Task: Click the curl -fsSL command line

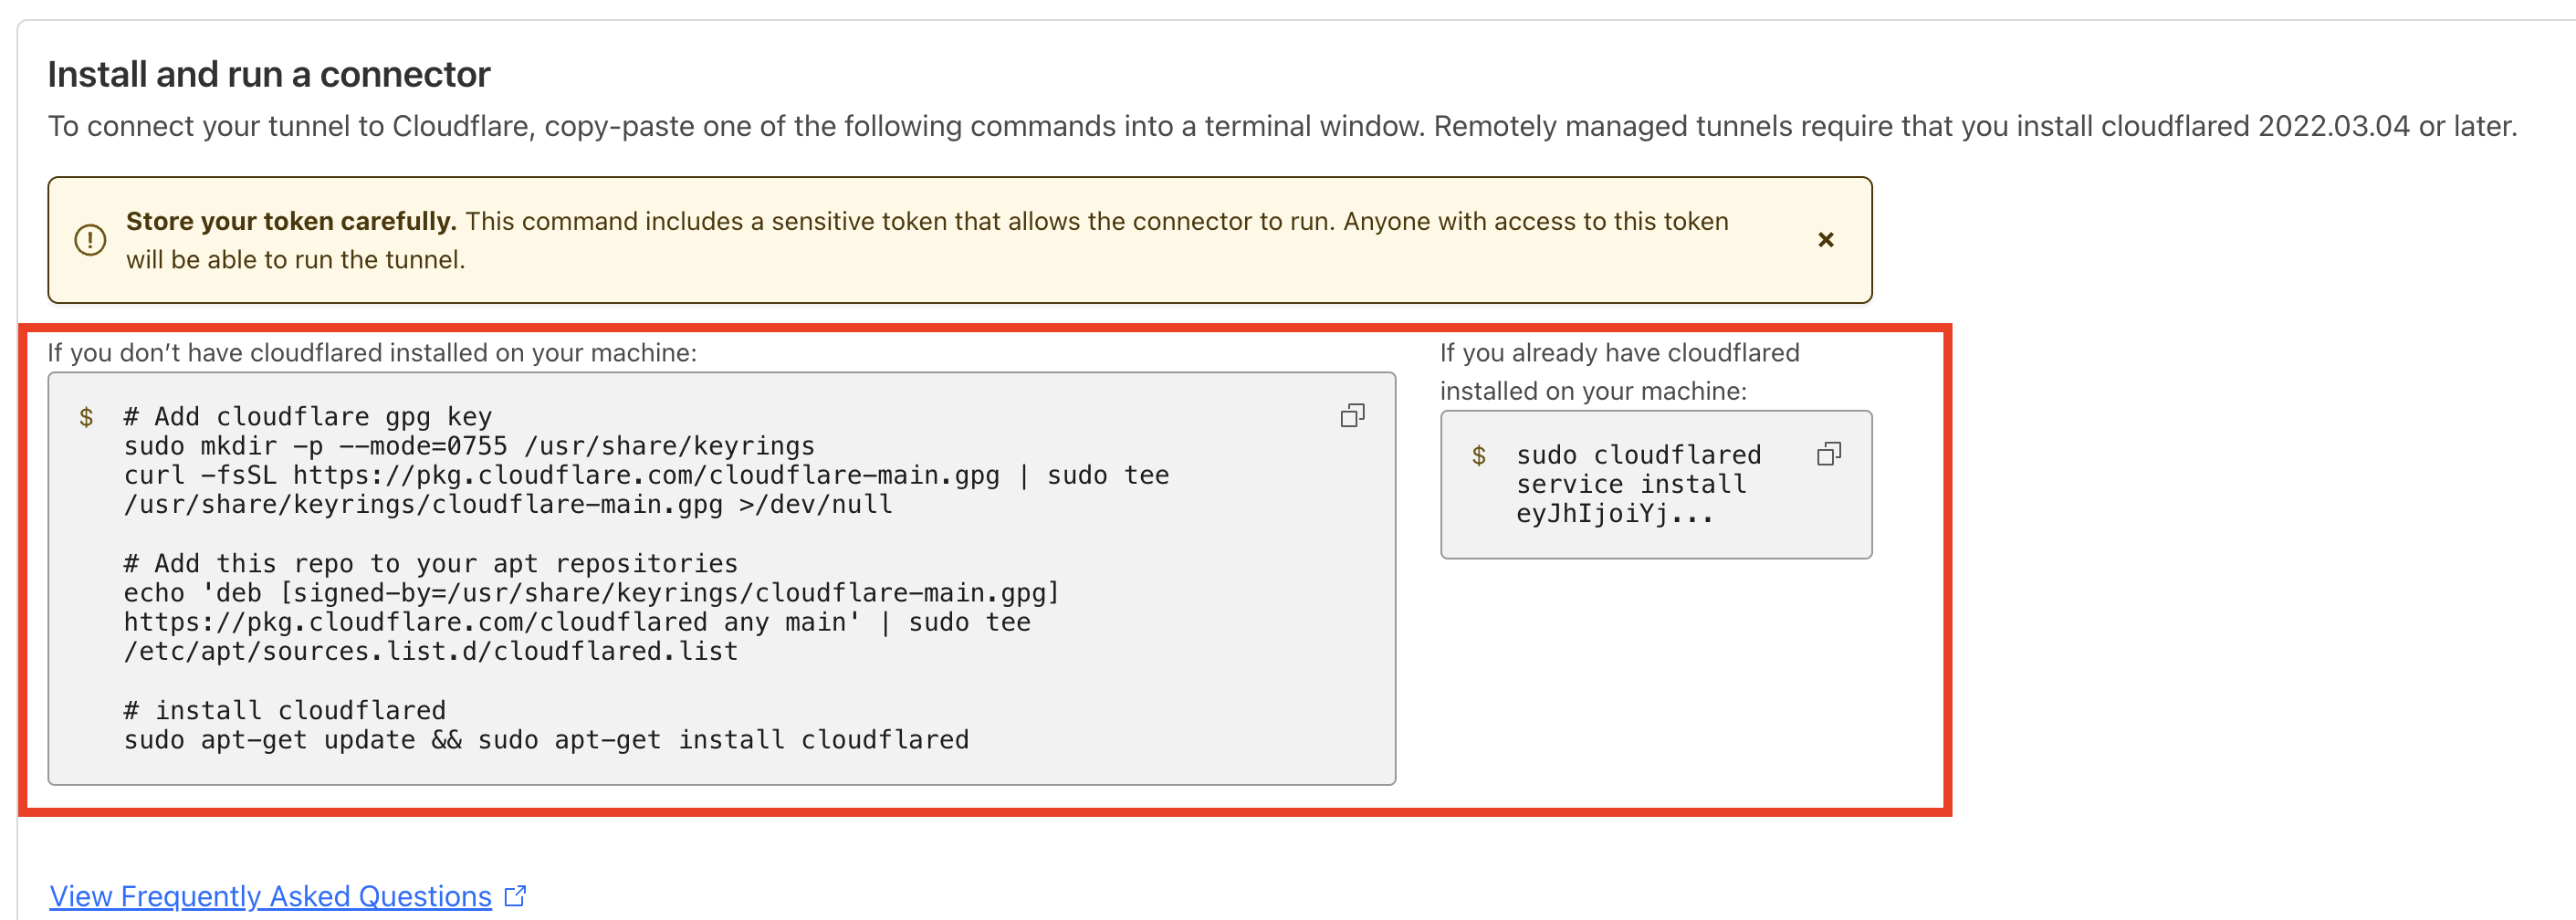Action: [x=646, y=475]
